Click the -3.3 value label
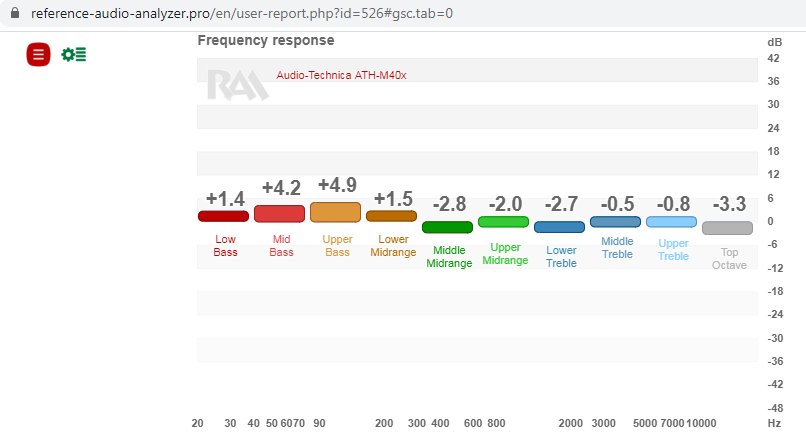Viewport: 806px width, 448px height. (729, 204)
